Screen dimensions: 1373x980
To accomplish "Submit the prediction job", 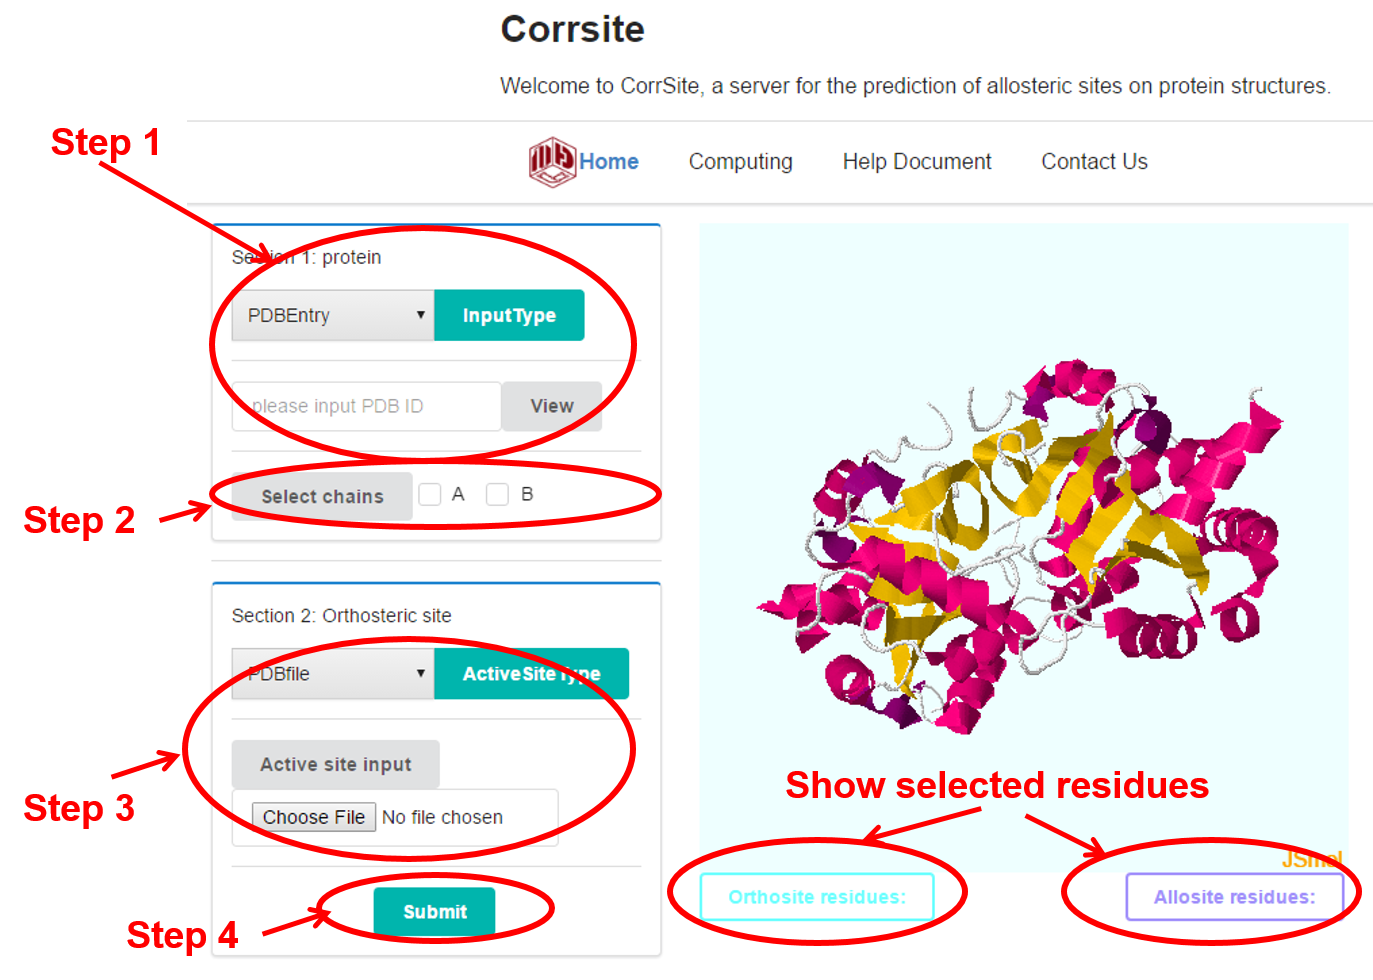I will [434, 912].
